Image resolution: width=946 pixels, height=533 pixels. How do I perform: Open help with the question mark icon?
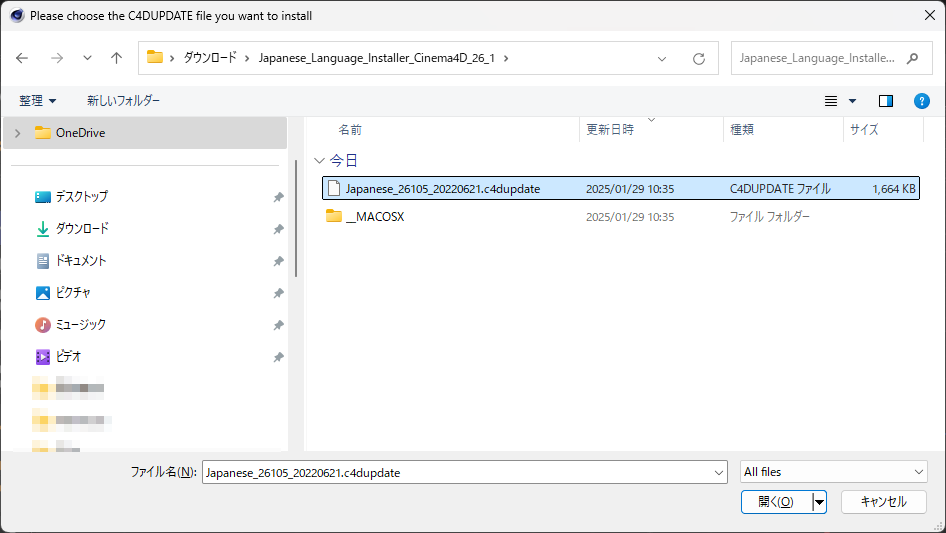[921, 101]
